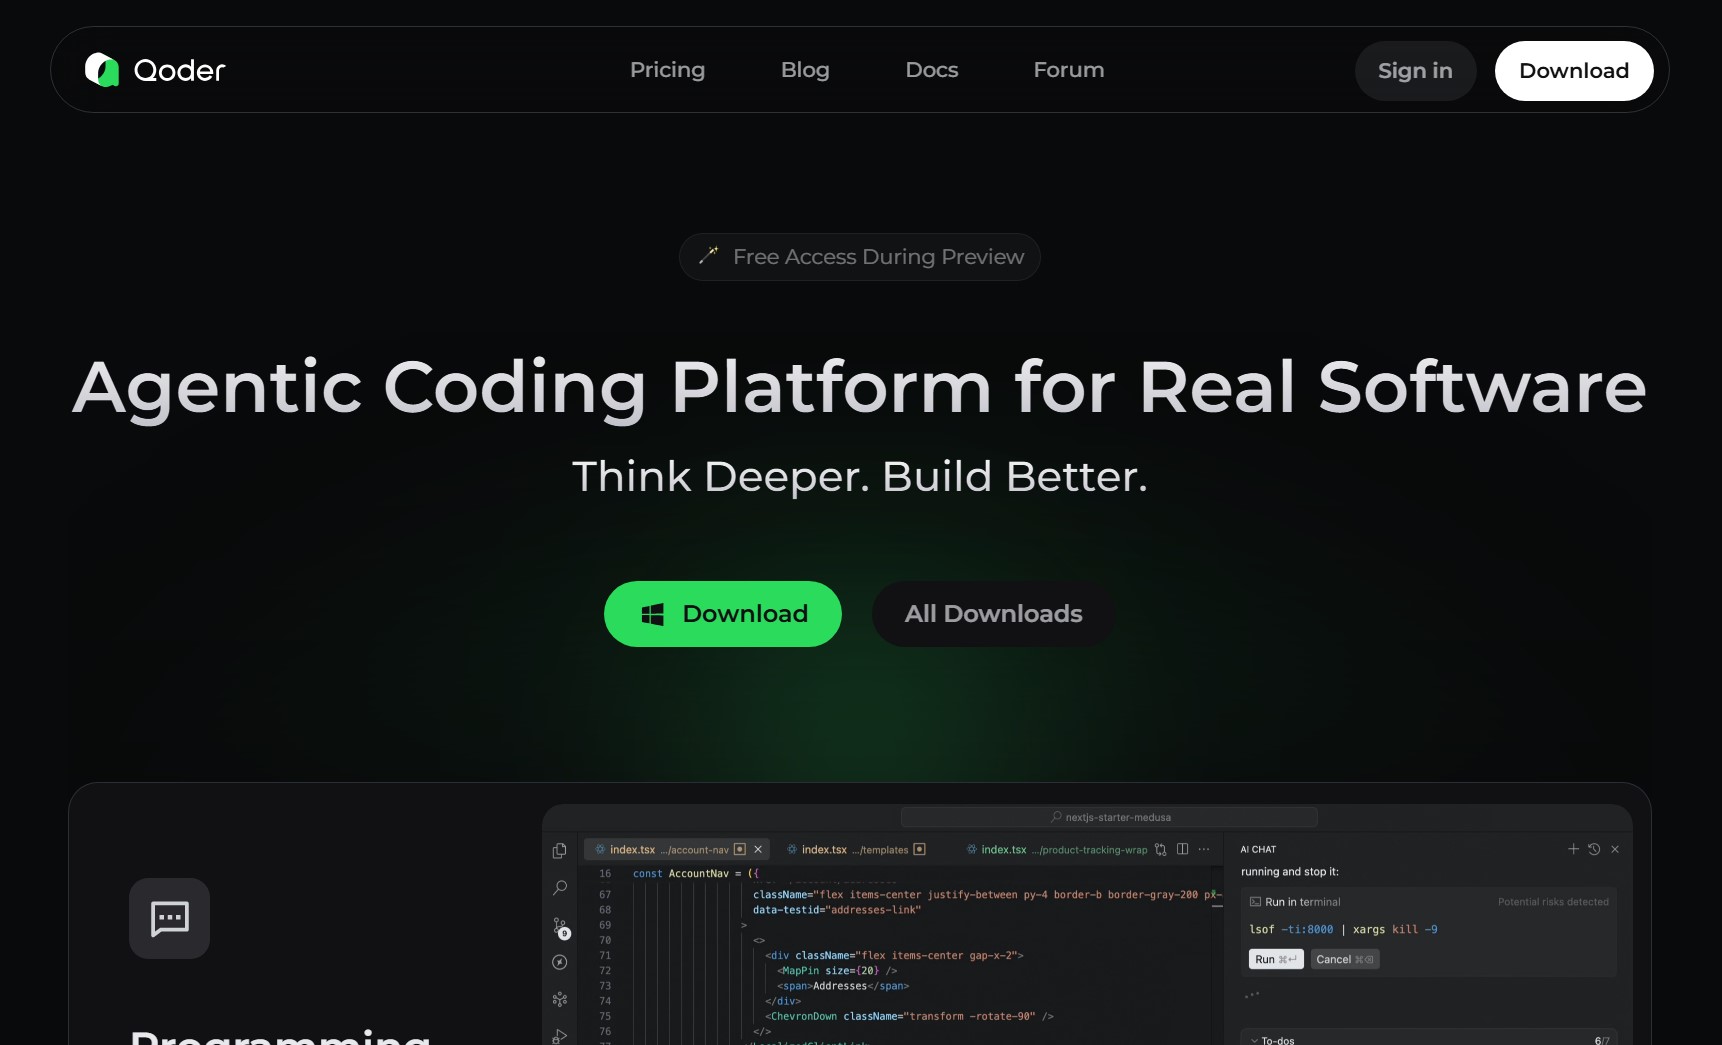This screenshot has width=1722, height=1045.
Task: Click the extensions cluster icon in IDE sidebar
Action: (x=560, y=999)
